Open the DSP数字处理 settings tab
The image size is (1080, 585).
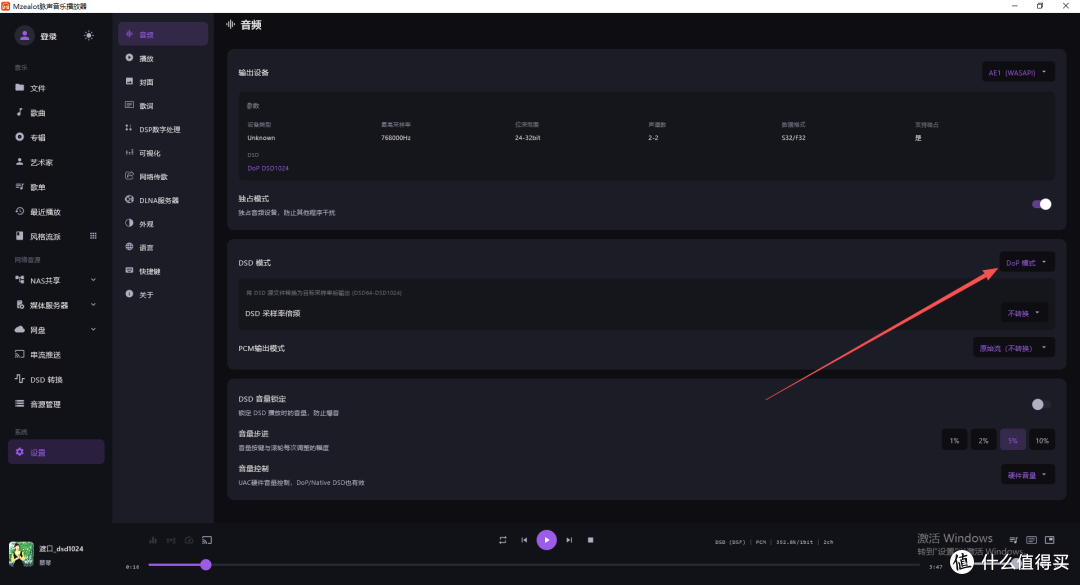[163, 130]
